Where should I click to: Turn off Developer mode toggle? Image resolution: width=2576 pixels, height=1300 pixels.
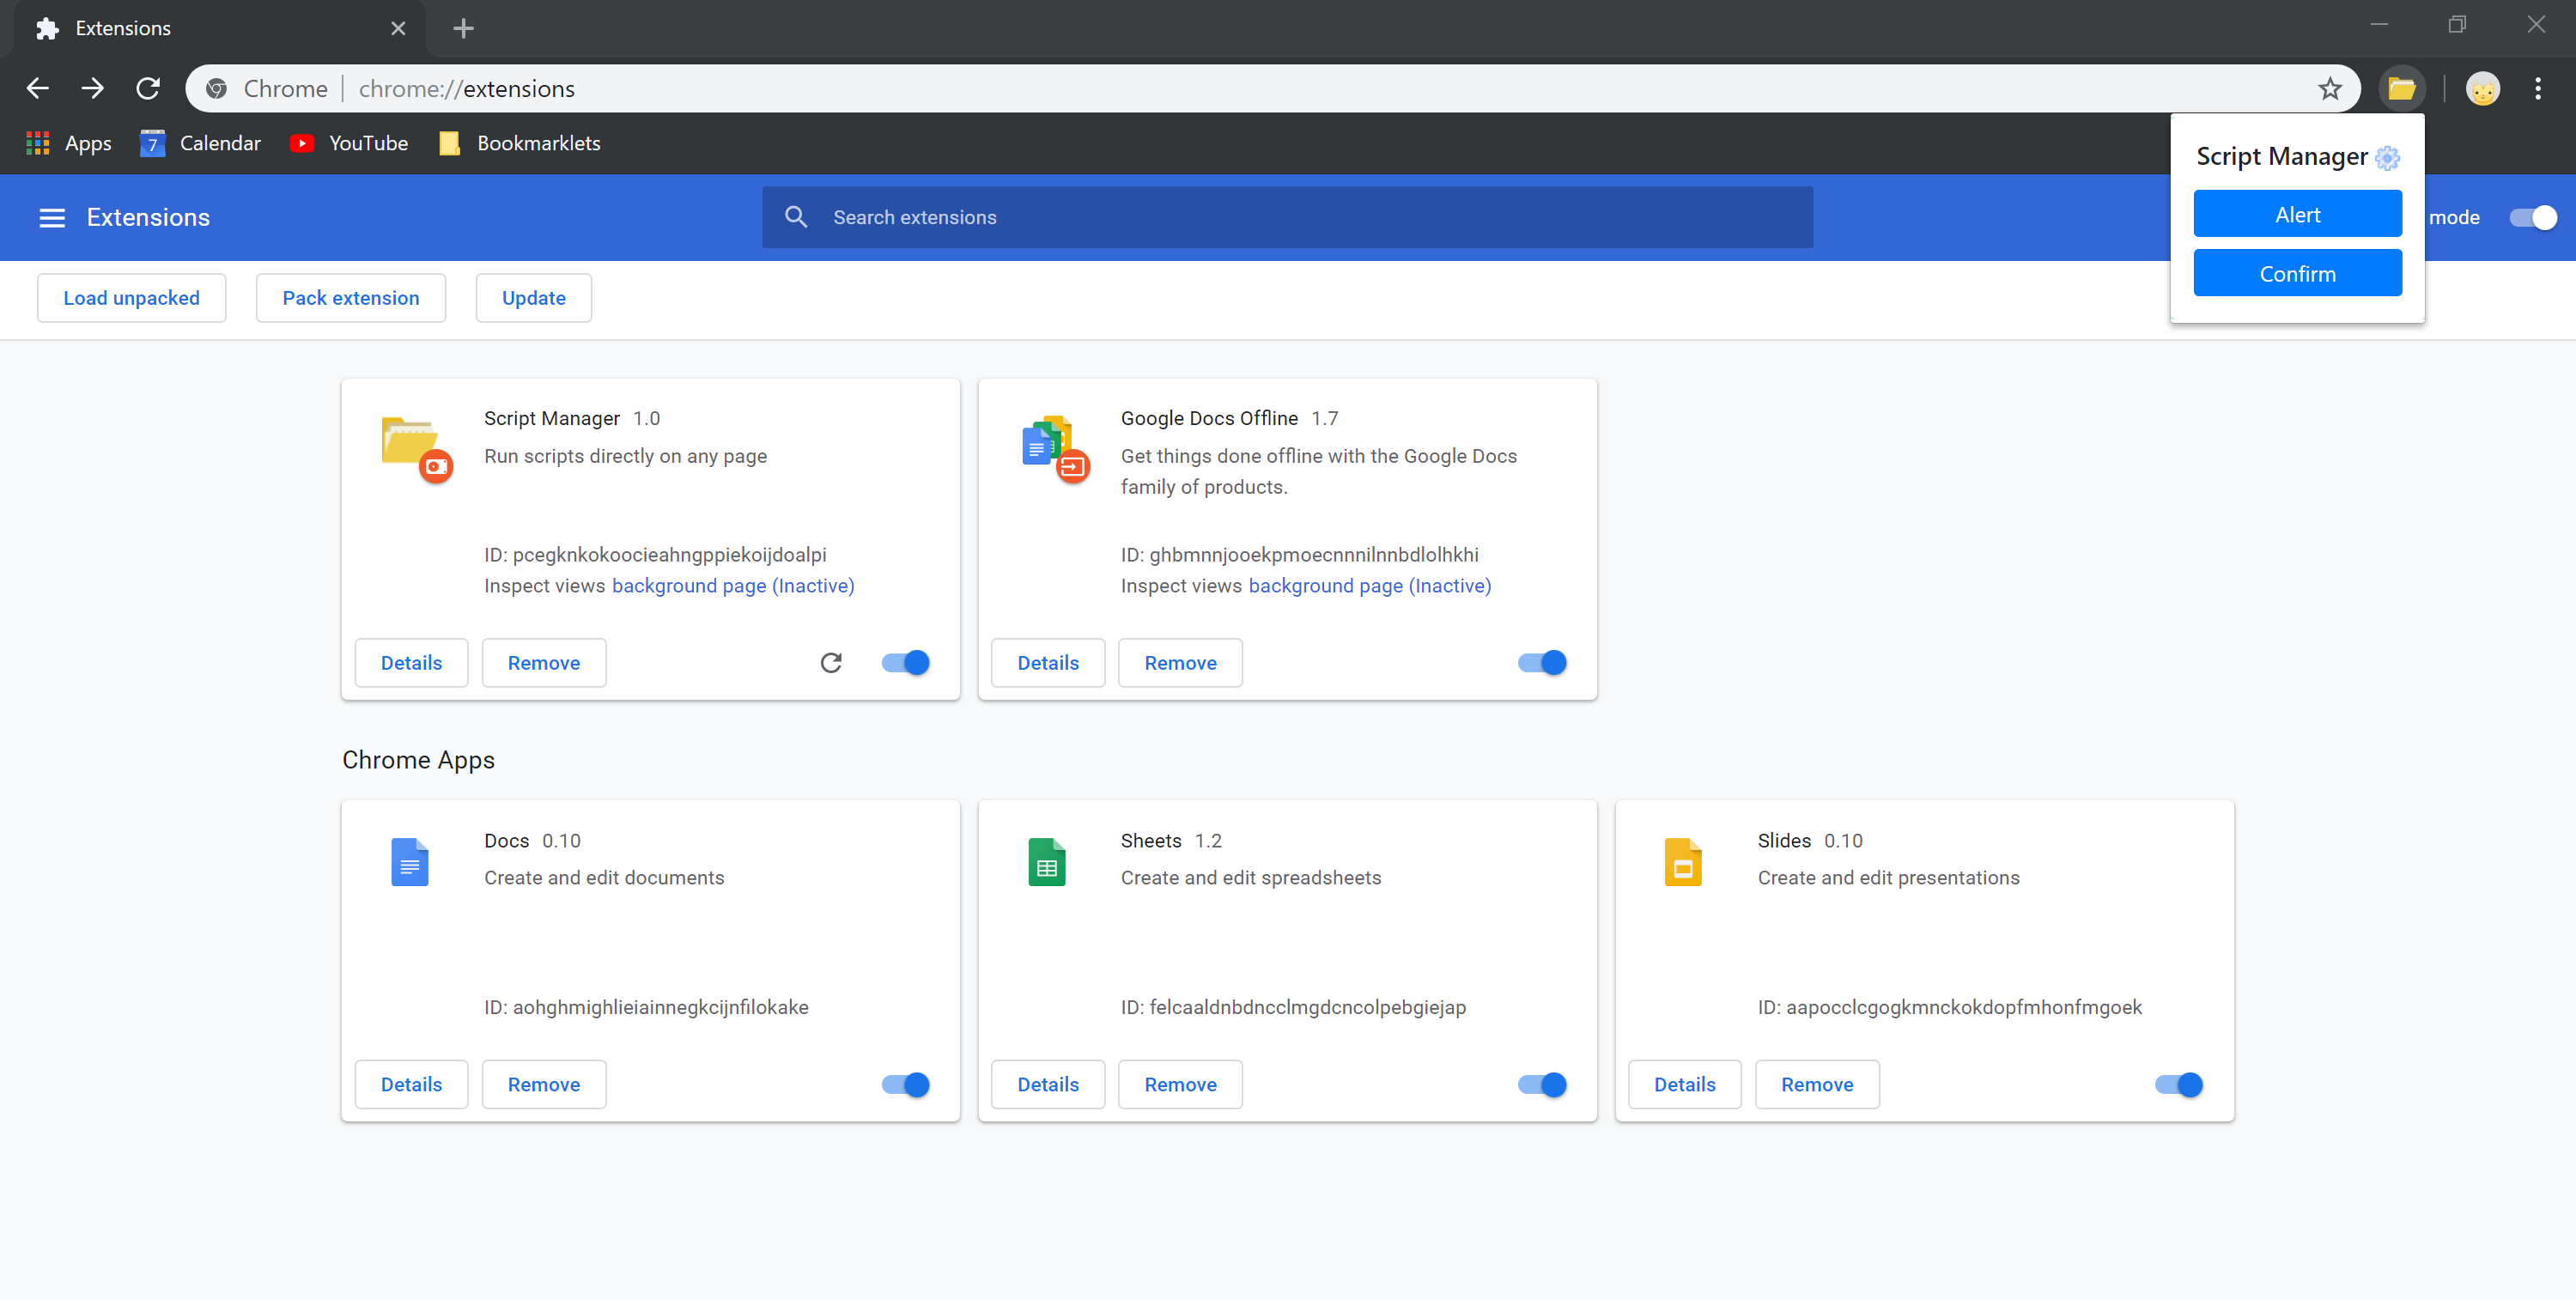tap(2532, 218)
